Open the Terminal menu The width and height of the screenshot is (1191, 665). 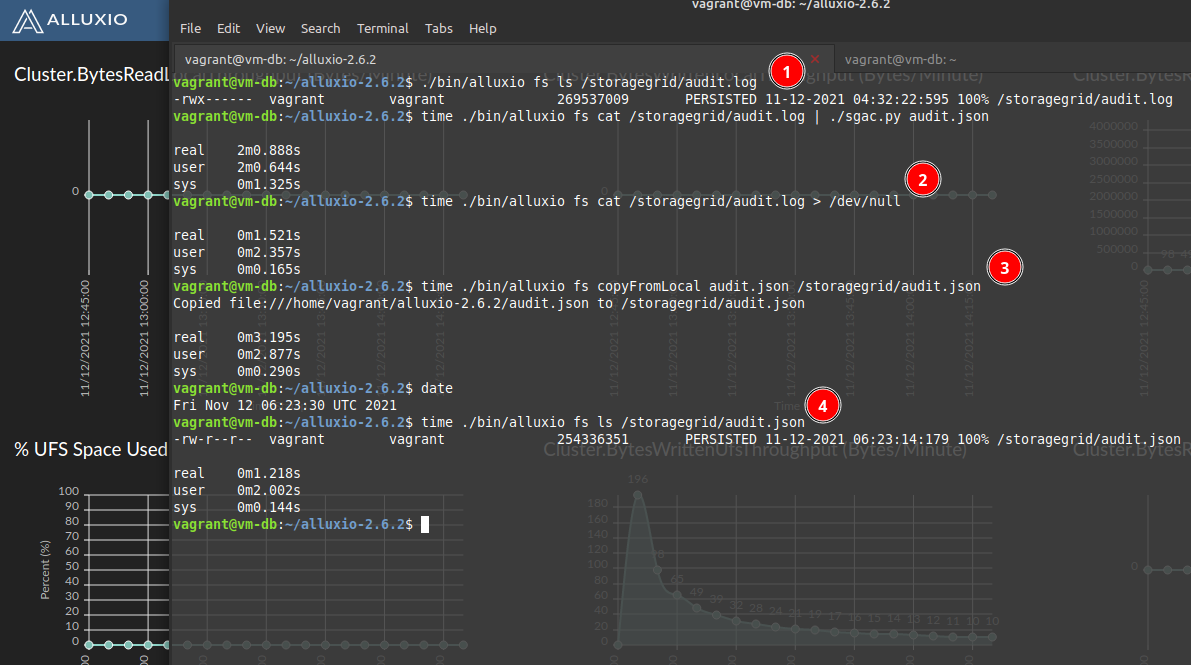pyautogui.click(x=383, y=28)
